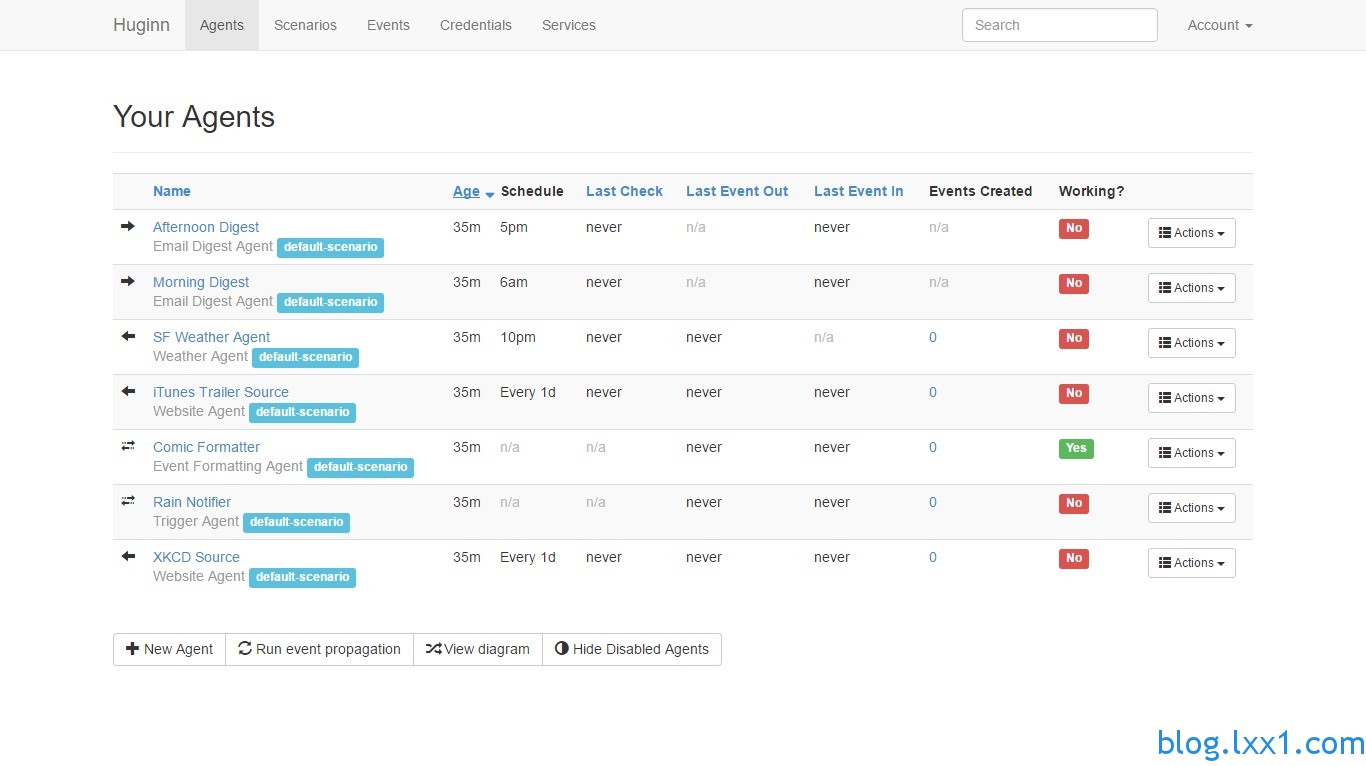
Task: Sort by Last Event In header
Action: coord(858,191)
